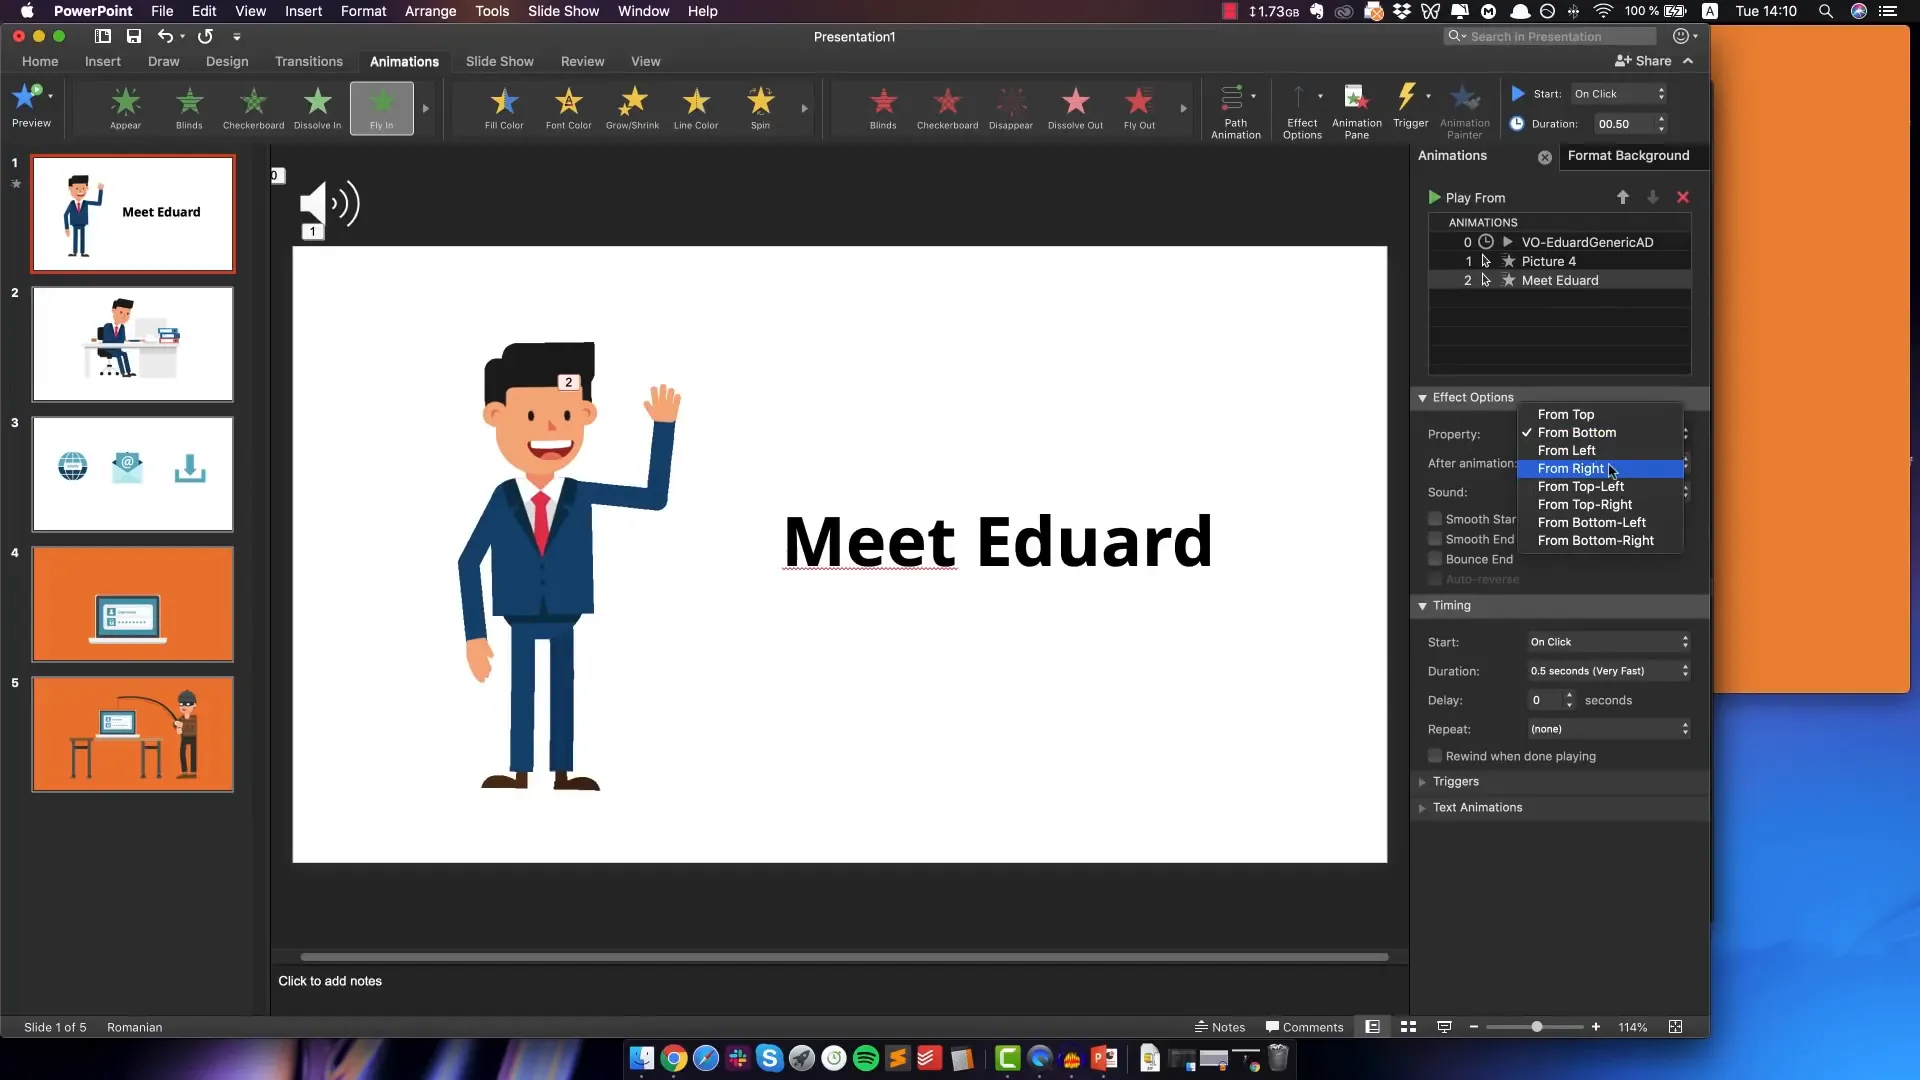Select the Picture 4 animation row
Viewport: 1920px width, 1080px height.
coord(1559,261)
